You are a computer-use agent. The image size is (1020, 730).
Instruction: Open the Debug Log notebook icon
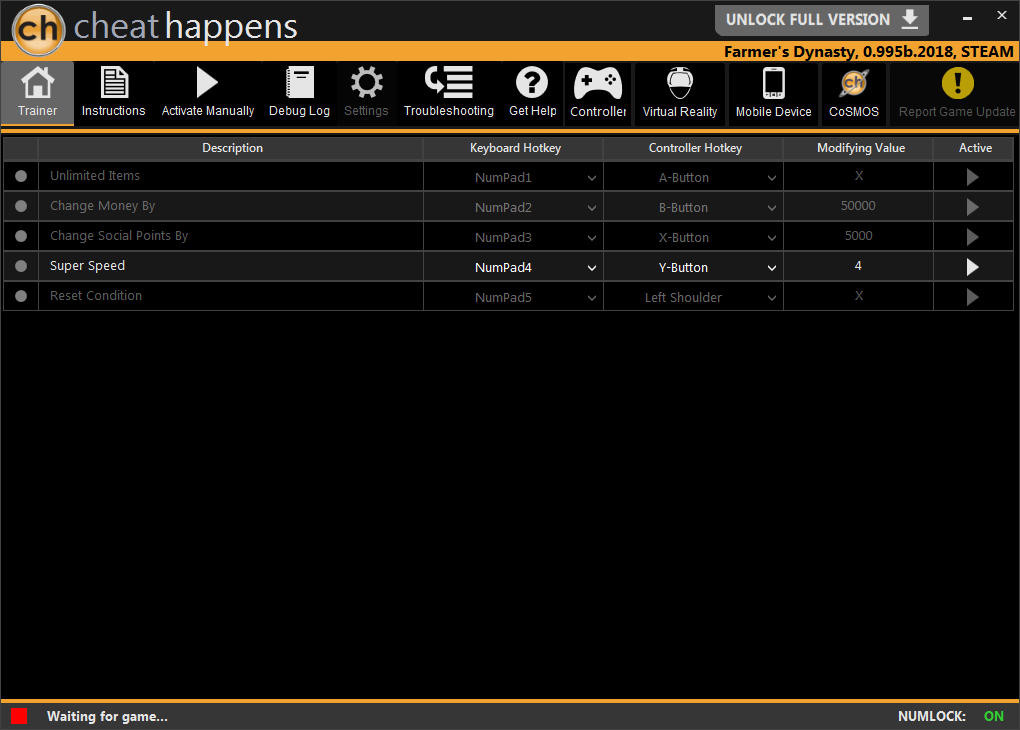[x=300, y=83]
